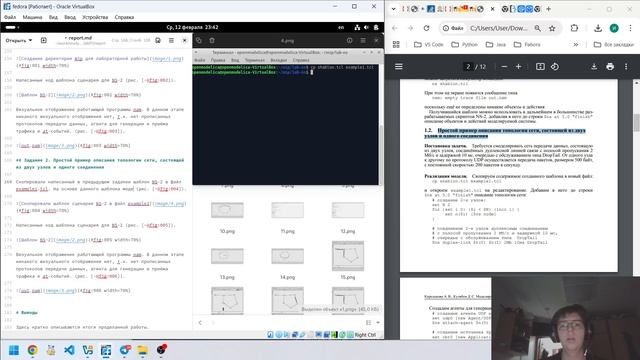Click the save icon in editor header
Image resolution: width=640 pixels, height=360 pixels.
click(158, 40)
